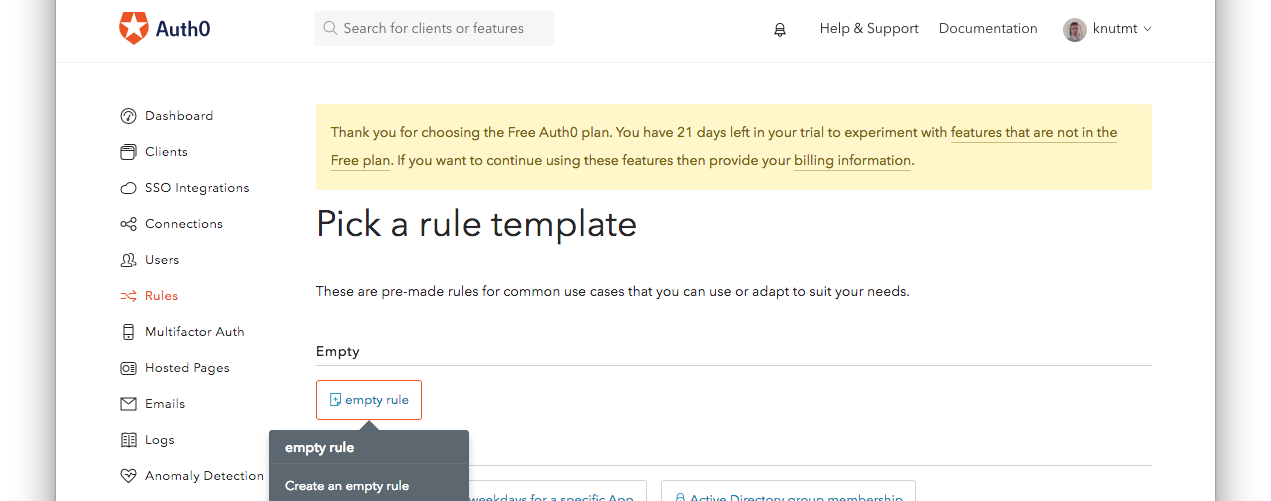Click the Multifactor Auth phone icon
The height and width of the screenshot is (501, 1271).
coord(128,332)
